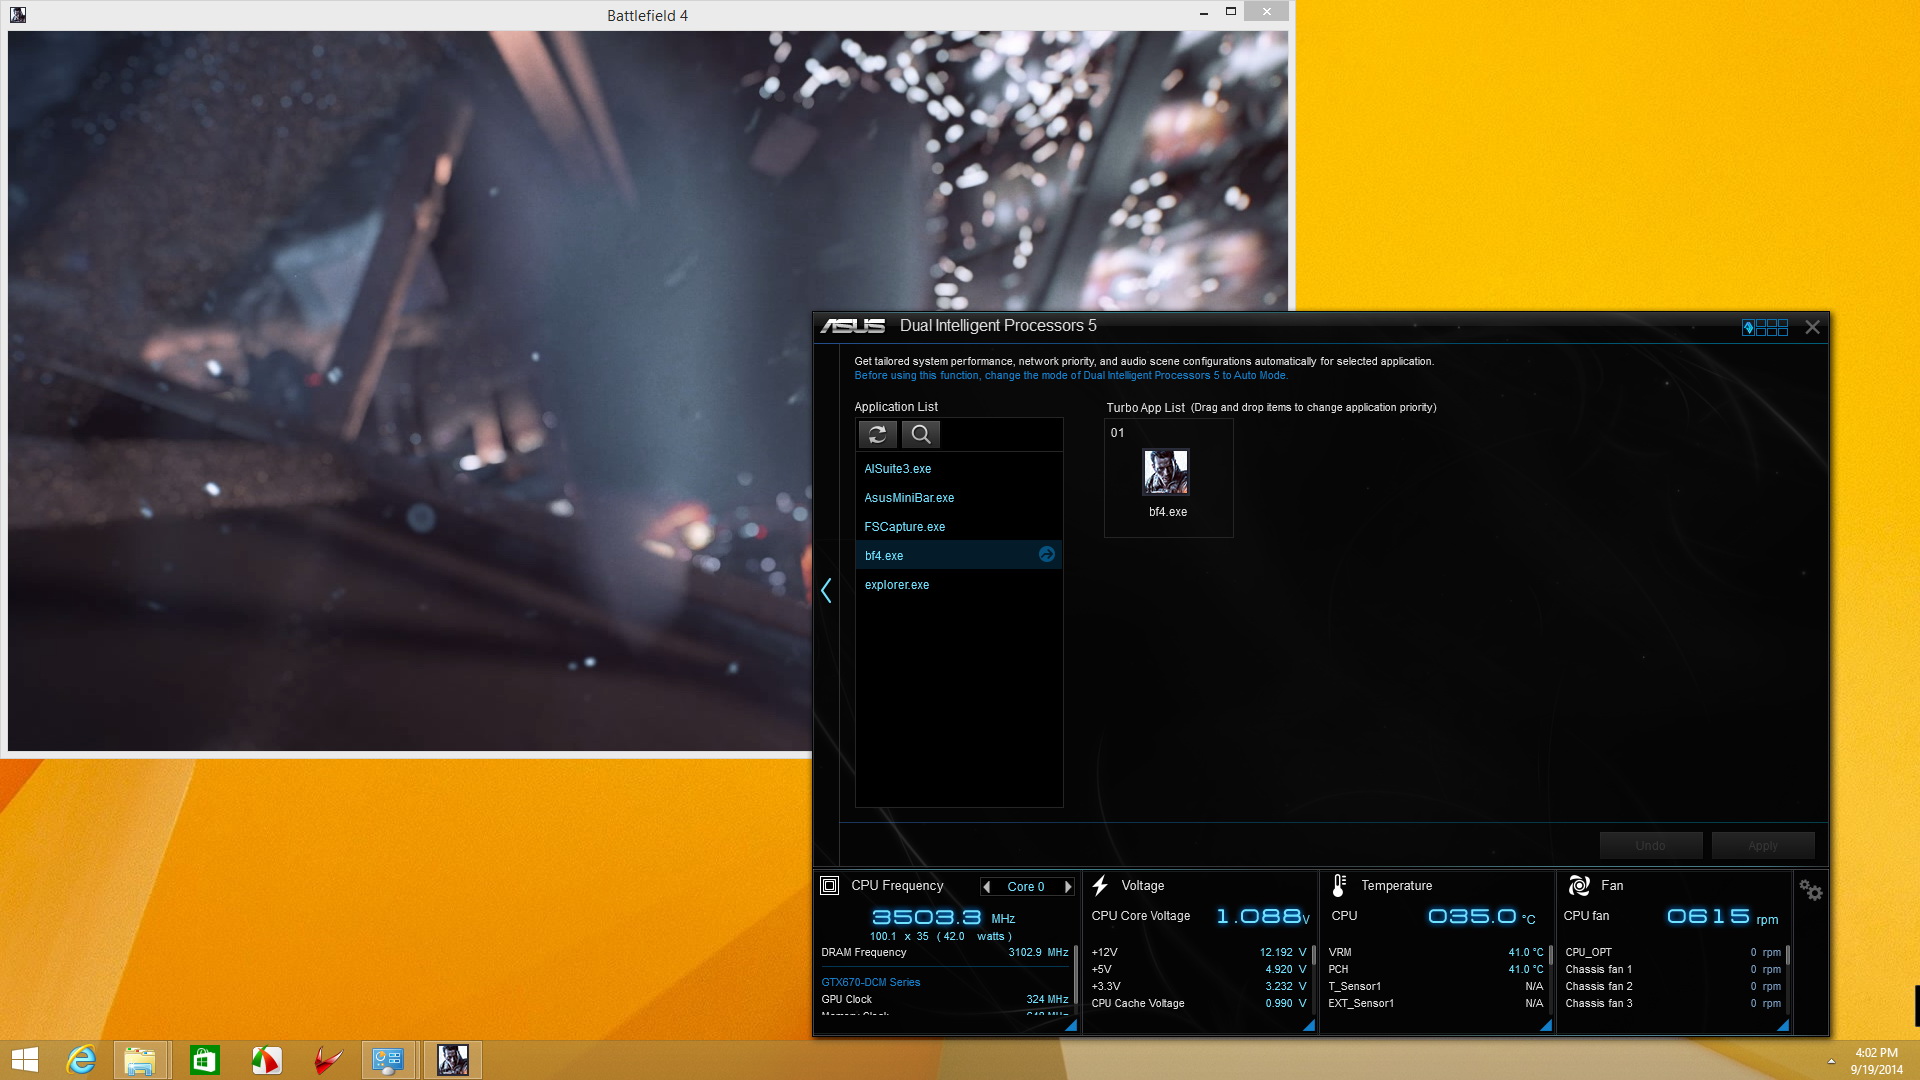1920x1080 pixels.
Task: Click the Apply button
Action: [1762, 845]
